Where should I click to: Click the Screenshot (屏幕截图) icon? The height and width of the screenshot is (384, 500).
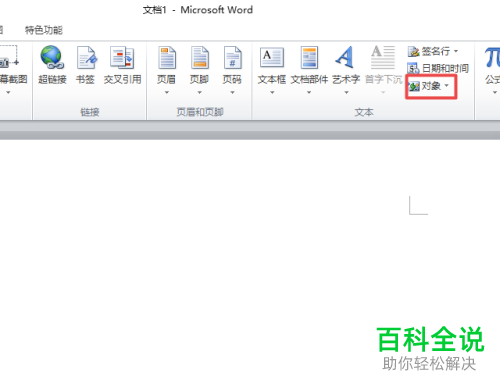click(x=9, y=56)
